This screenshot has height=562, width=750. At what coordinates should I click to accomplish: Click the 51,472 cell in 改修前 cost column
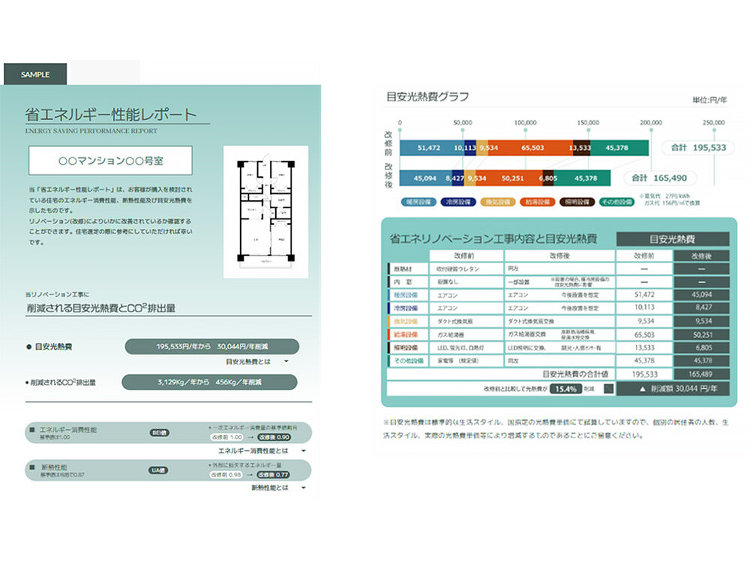644,295
